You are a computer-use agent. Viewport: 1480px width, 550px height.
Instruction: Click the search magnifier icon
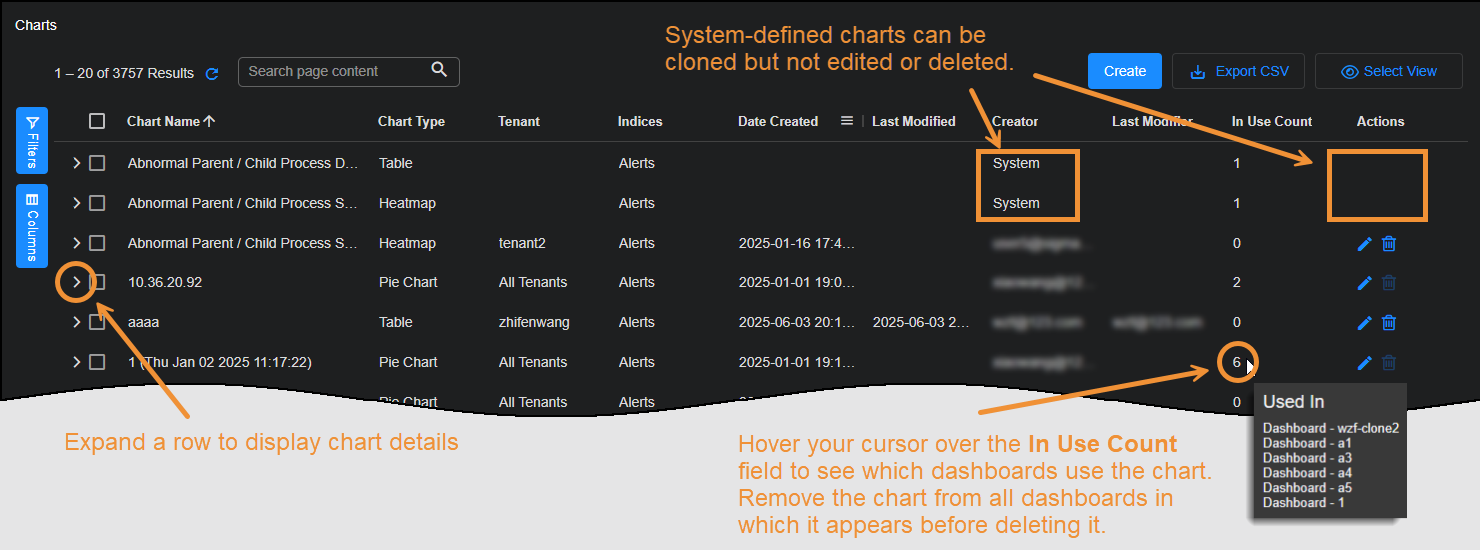click(x=439, y=70)
